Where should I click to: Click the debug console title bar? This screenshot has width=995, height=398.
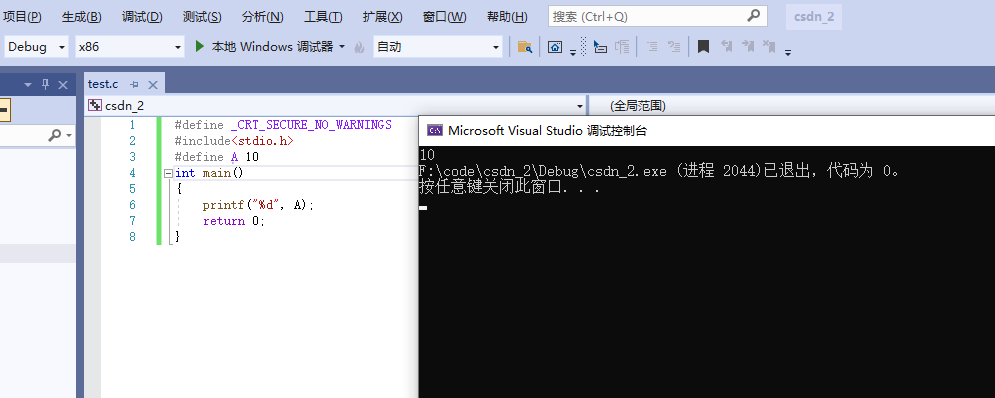[707, 131]
